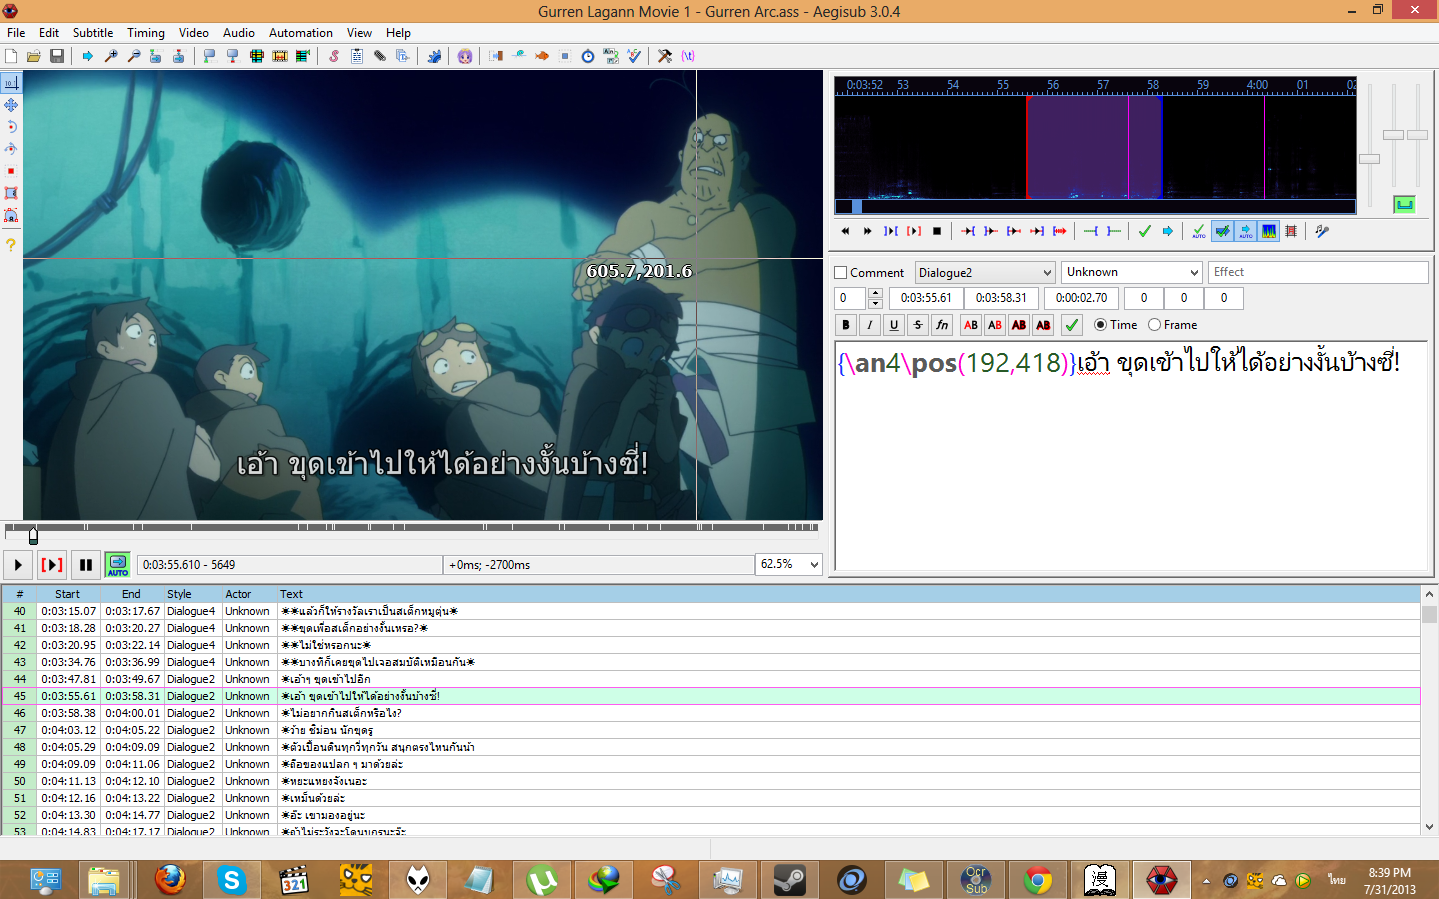Screen dimensions: 1439x899
Task: Open the visual typesetting help icon
Action: (11, 245)
